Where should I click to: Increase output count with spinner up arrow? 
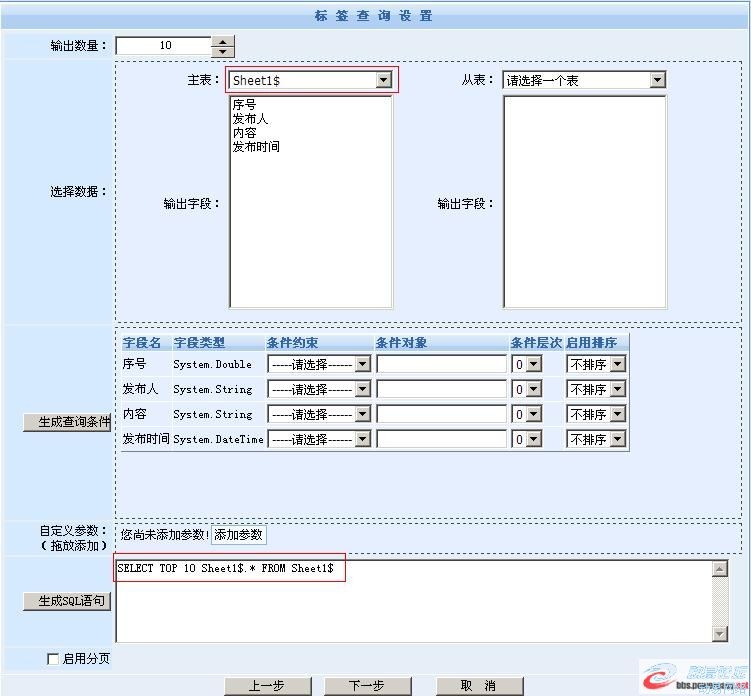(x=223, y=41)
